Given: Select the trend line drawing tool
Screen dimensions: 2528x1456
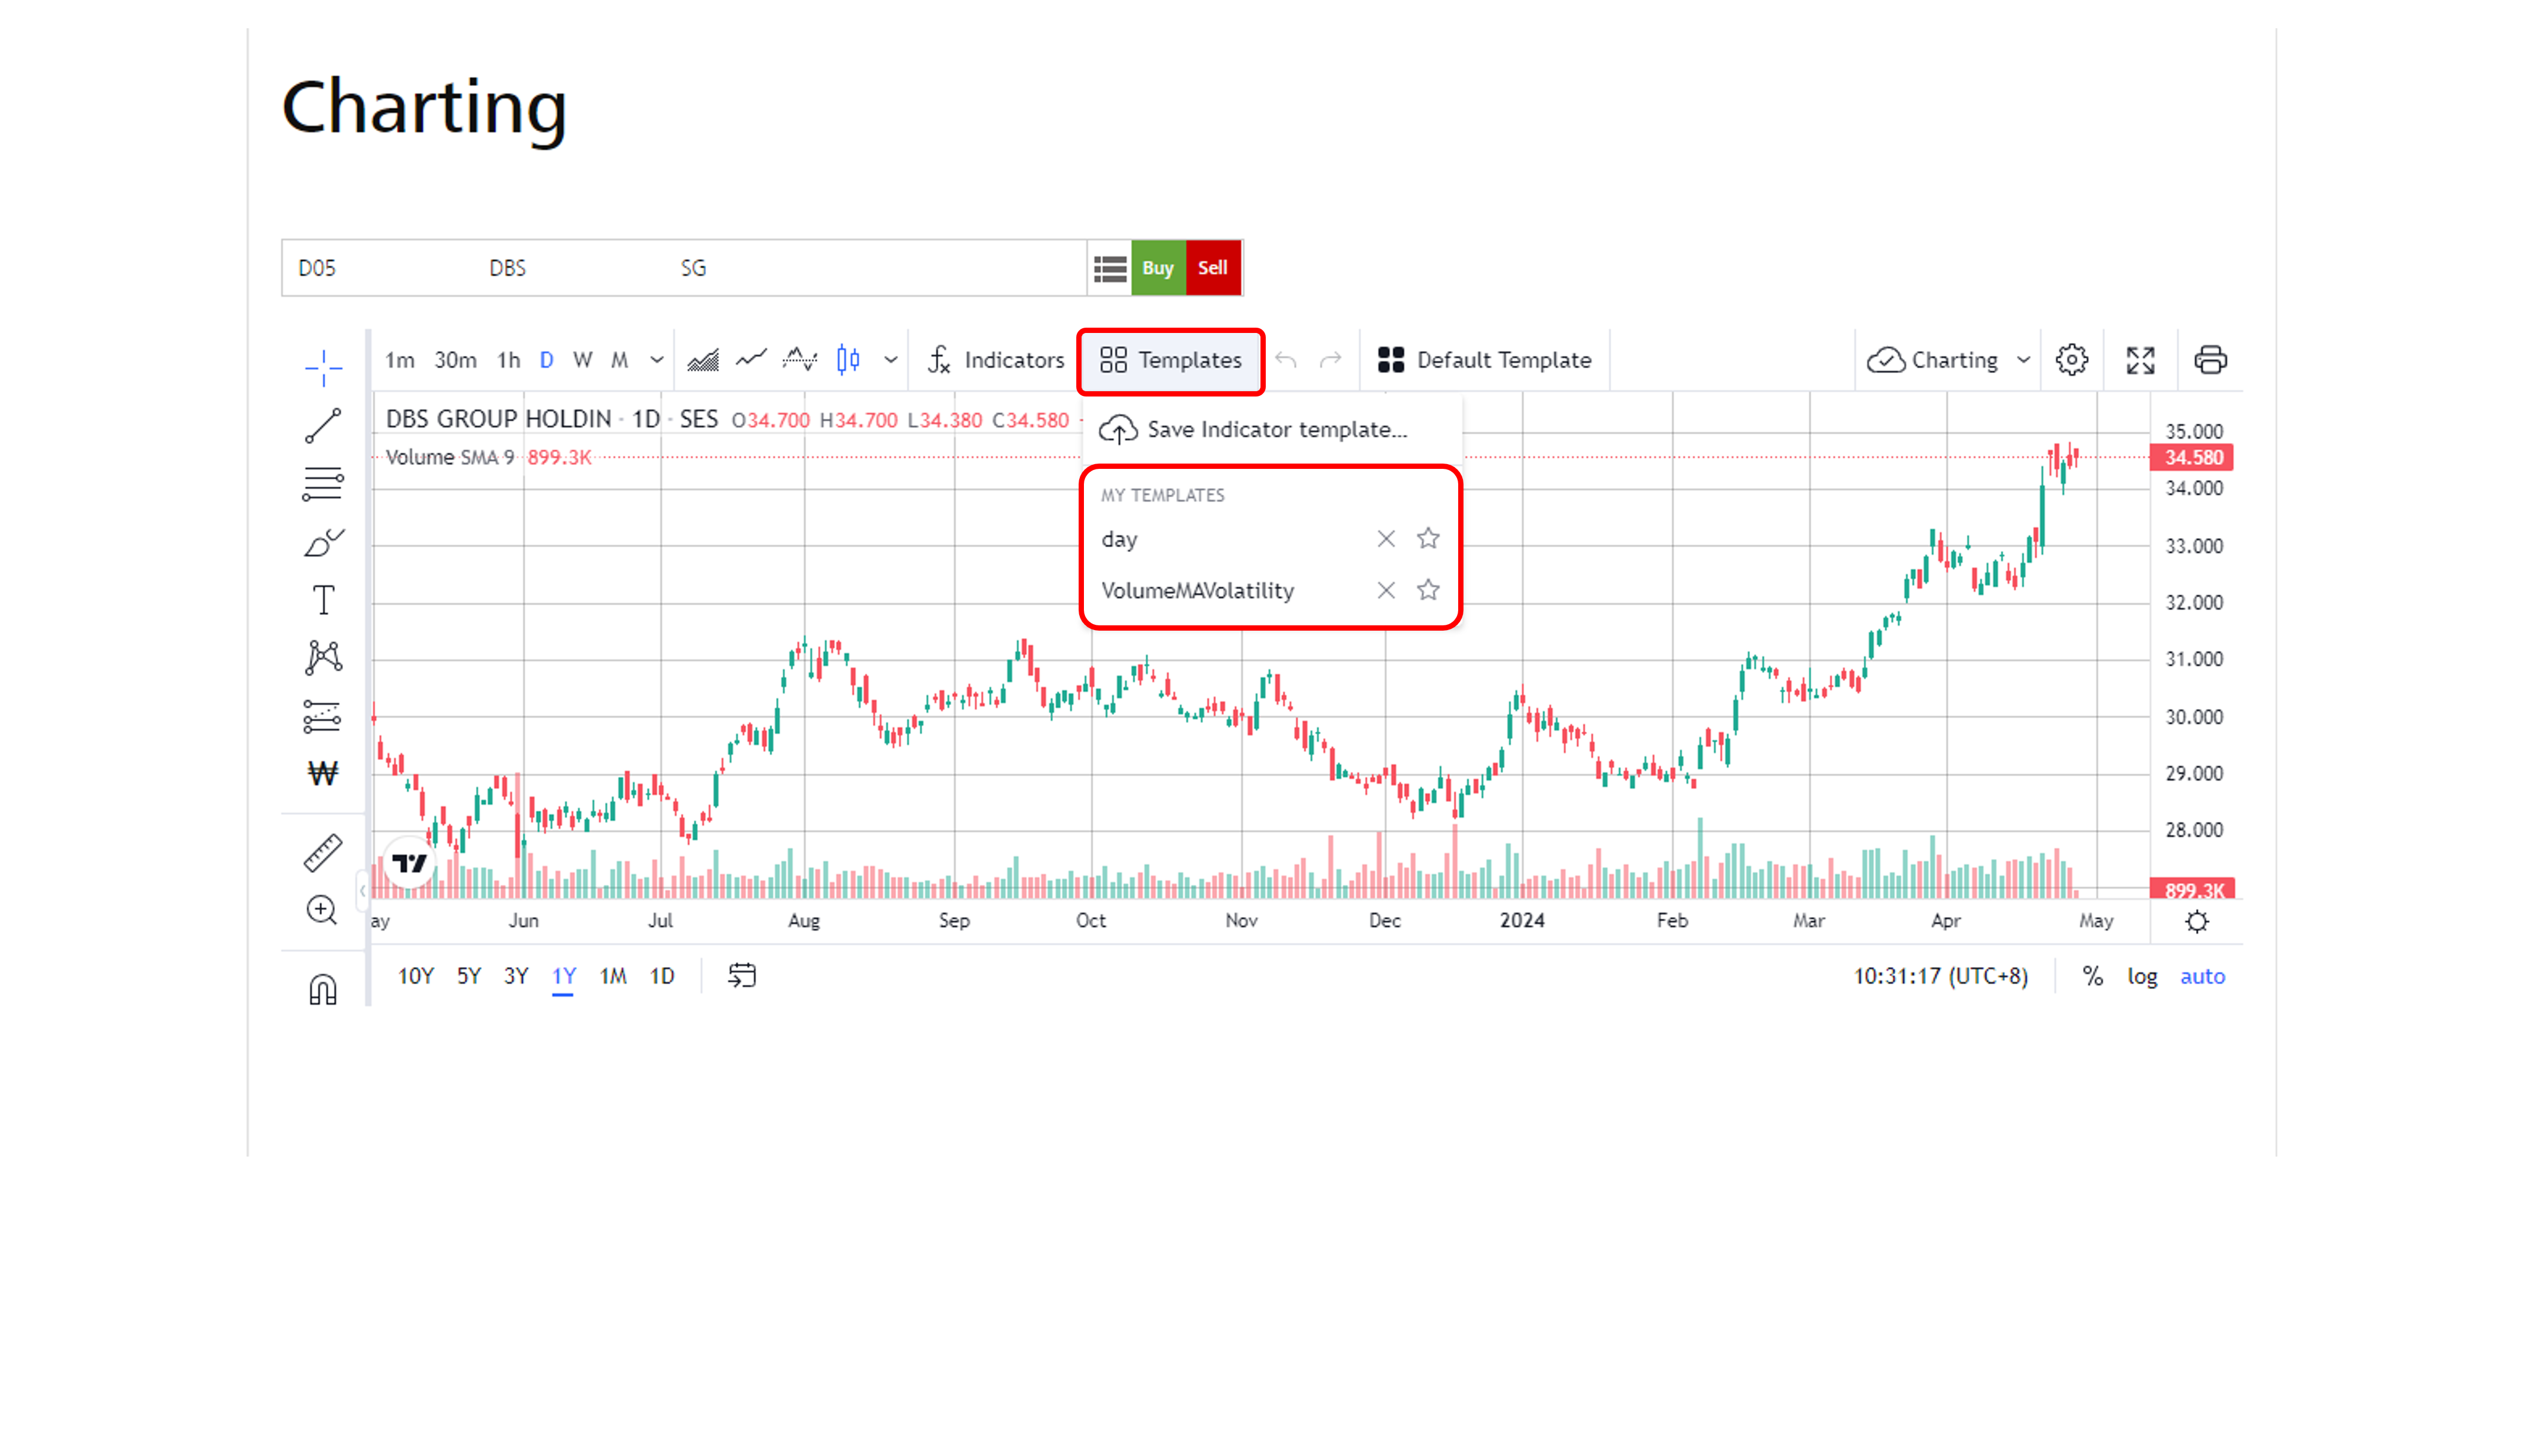Looking at the screenshot, I should [323, 426].
